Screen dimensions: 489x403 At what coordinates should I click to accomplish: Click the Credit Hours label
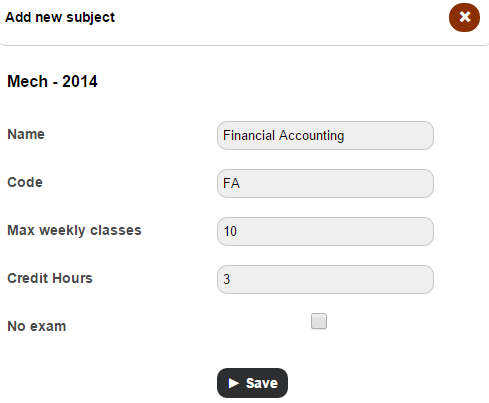(50, 278)
